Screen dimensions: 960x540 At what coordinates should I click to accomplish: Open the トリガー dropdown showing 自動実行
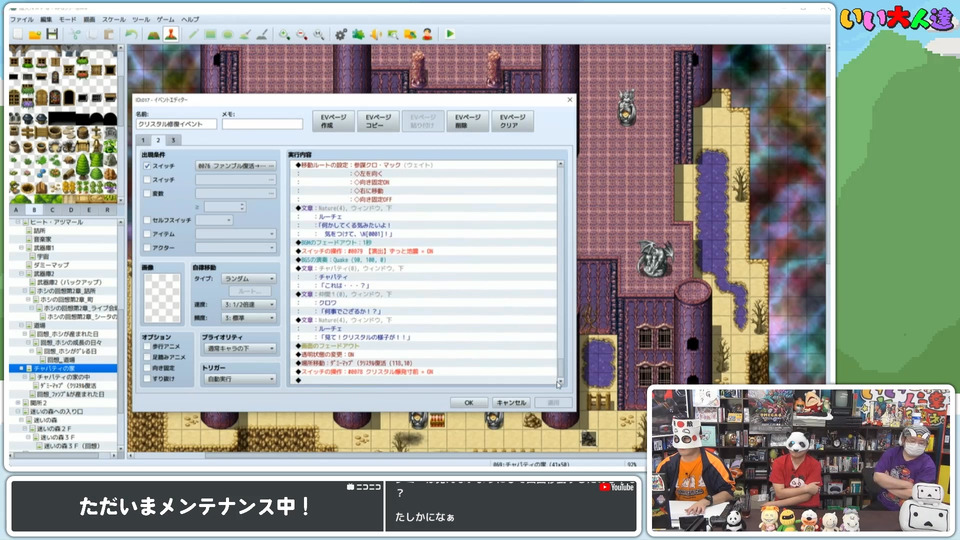(240, 379)
